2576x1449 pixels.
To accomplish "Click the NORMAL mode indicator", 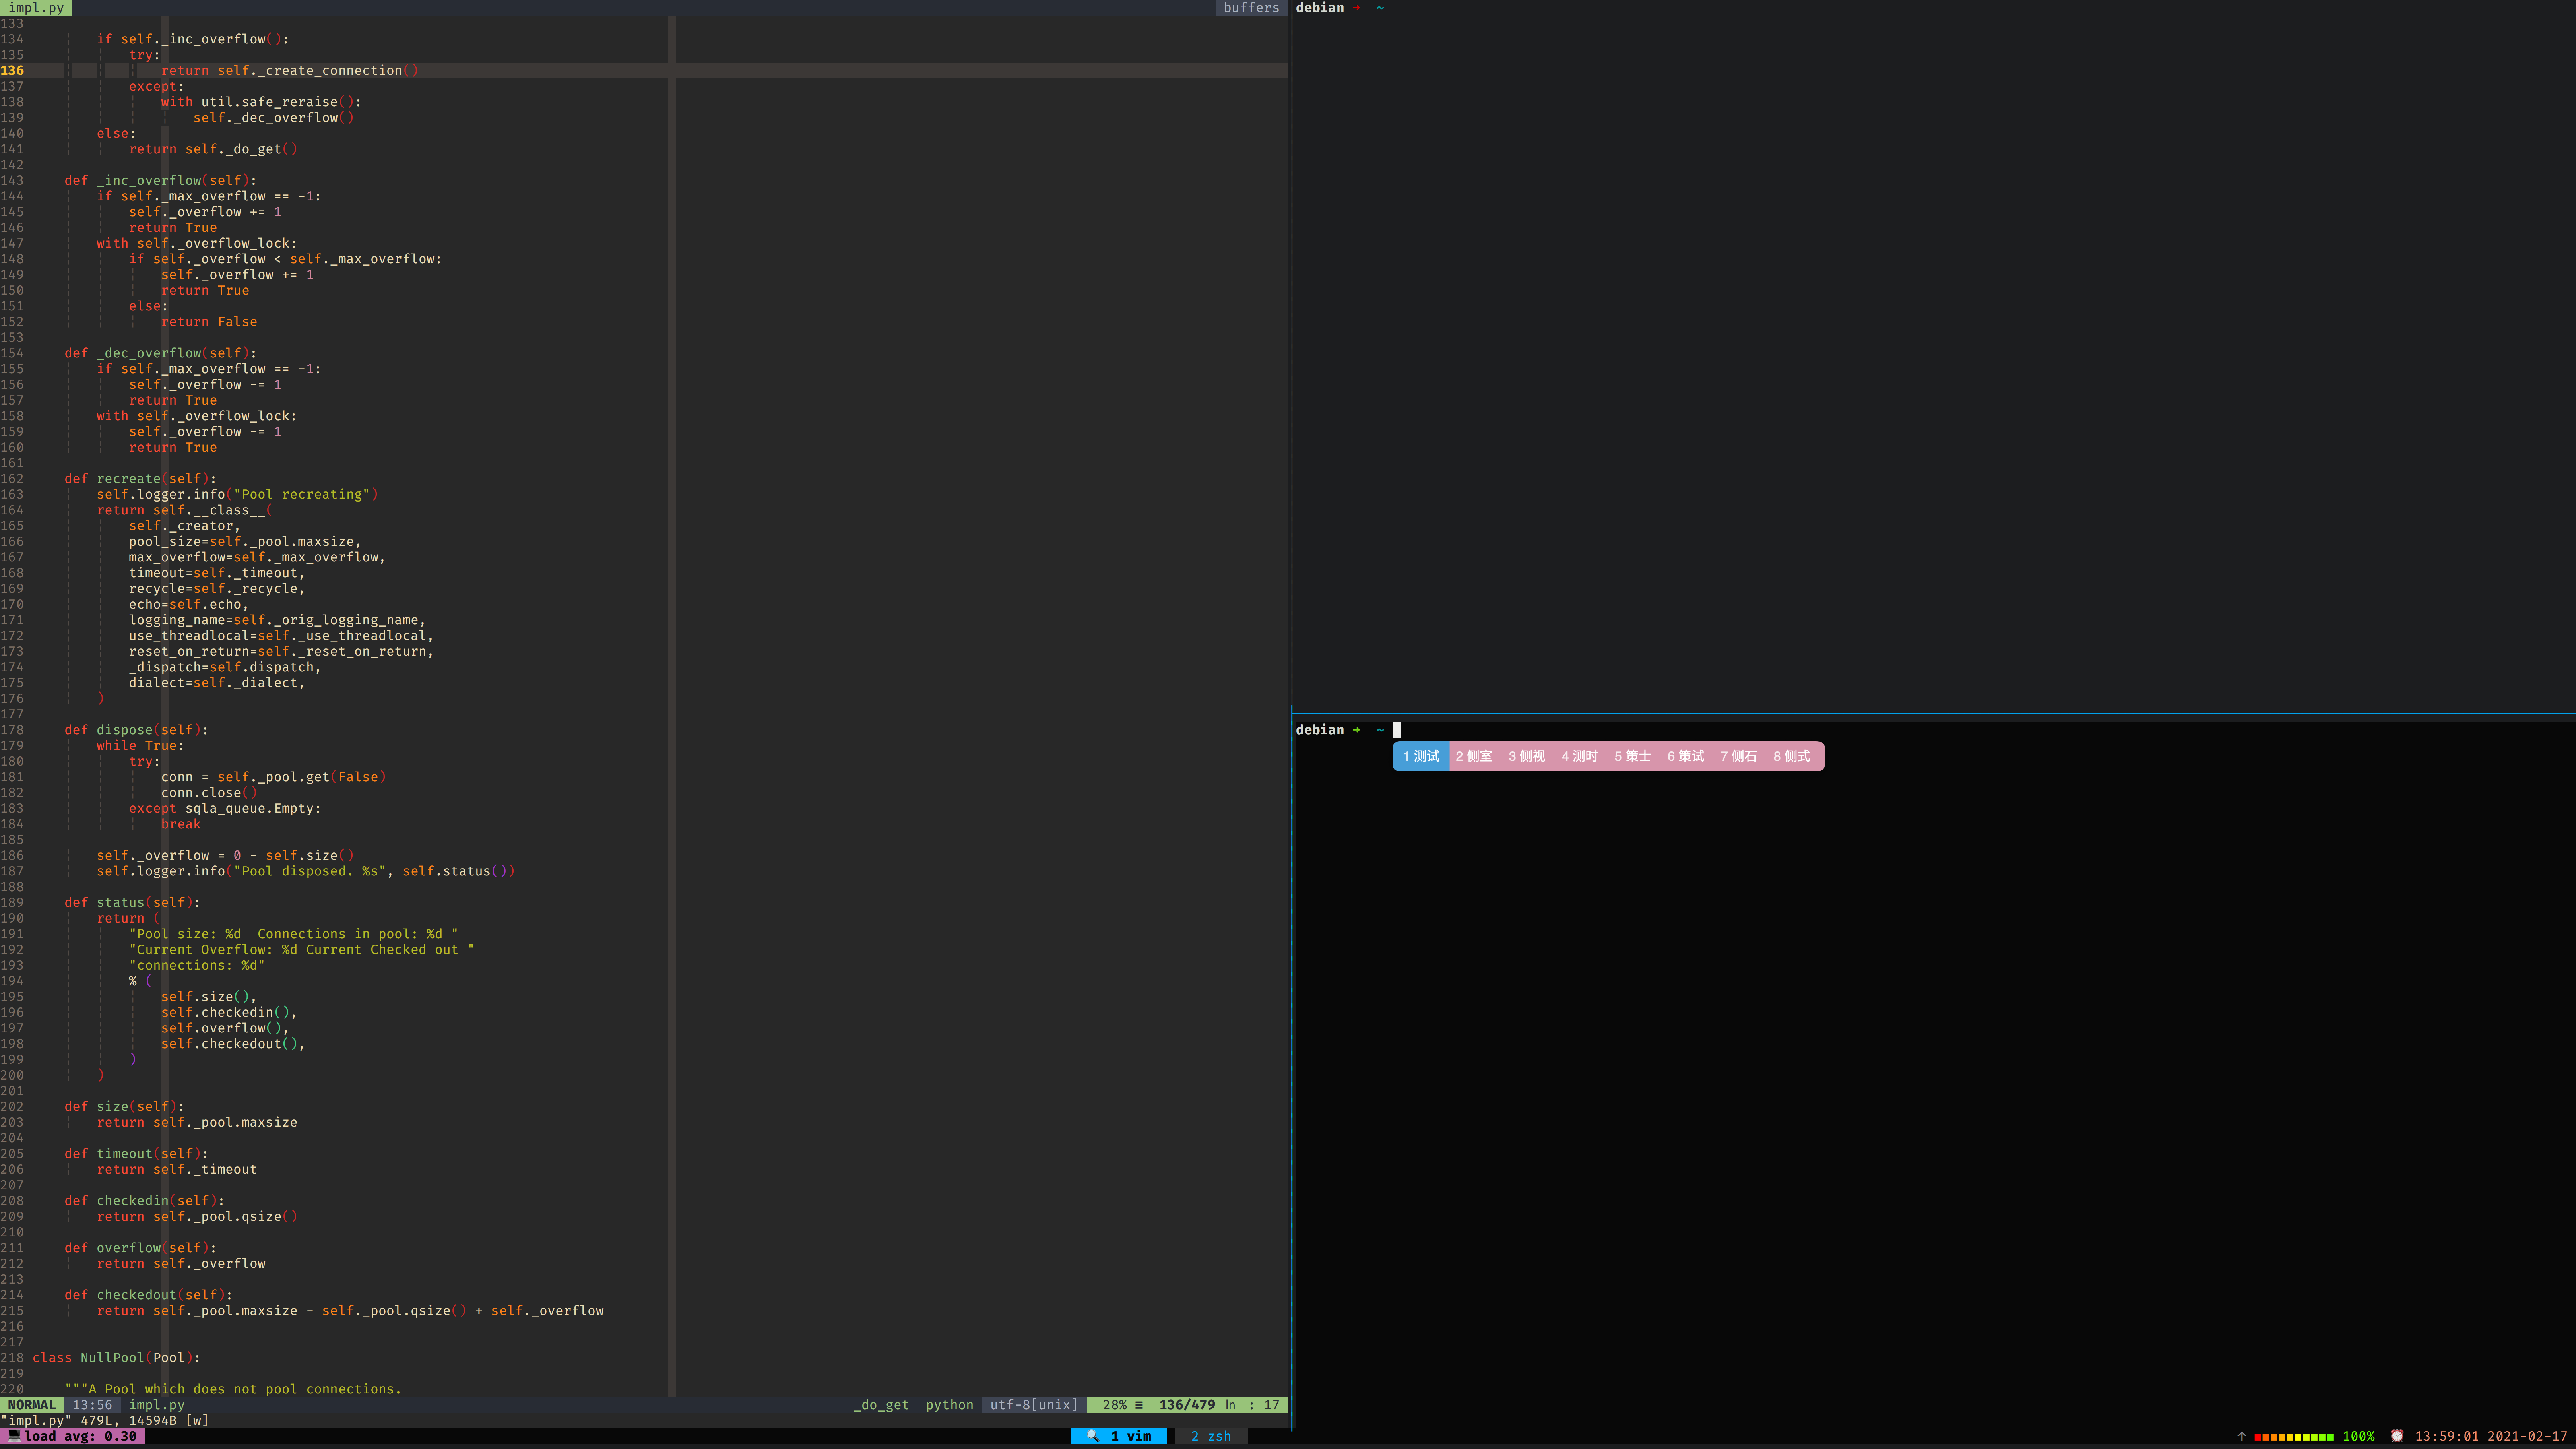I will tap(32, 1405).
